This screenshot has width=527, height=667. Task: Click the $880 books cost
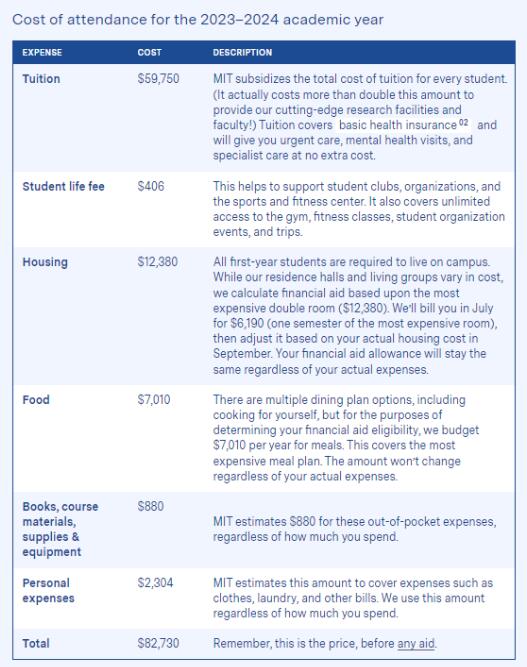click(x=151, y=507)
